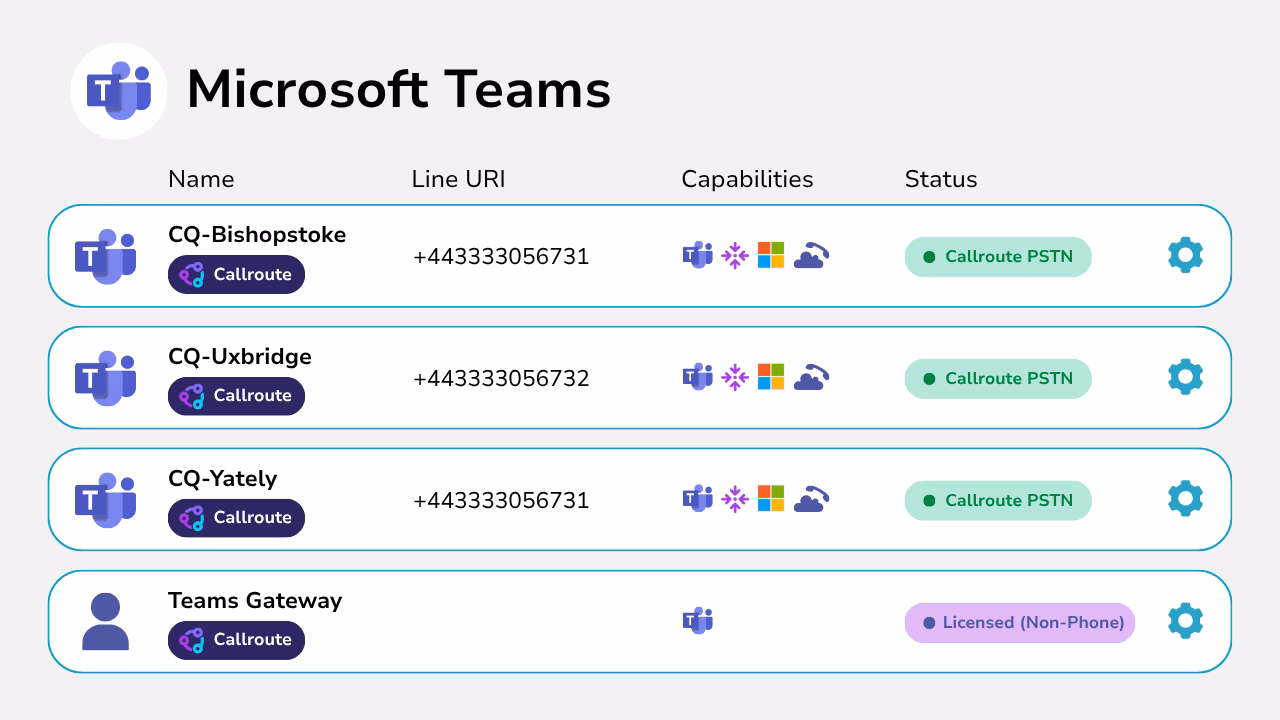Open settings gear for CQ-Bishopstoke
The width and height of the screenshot is (1280, 720).
coord(1185,255)
